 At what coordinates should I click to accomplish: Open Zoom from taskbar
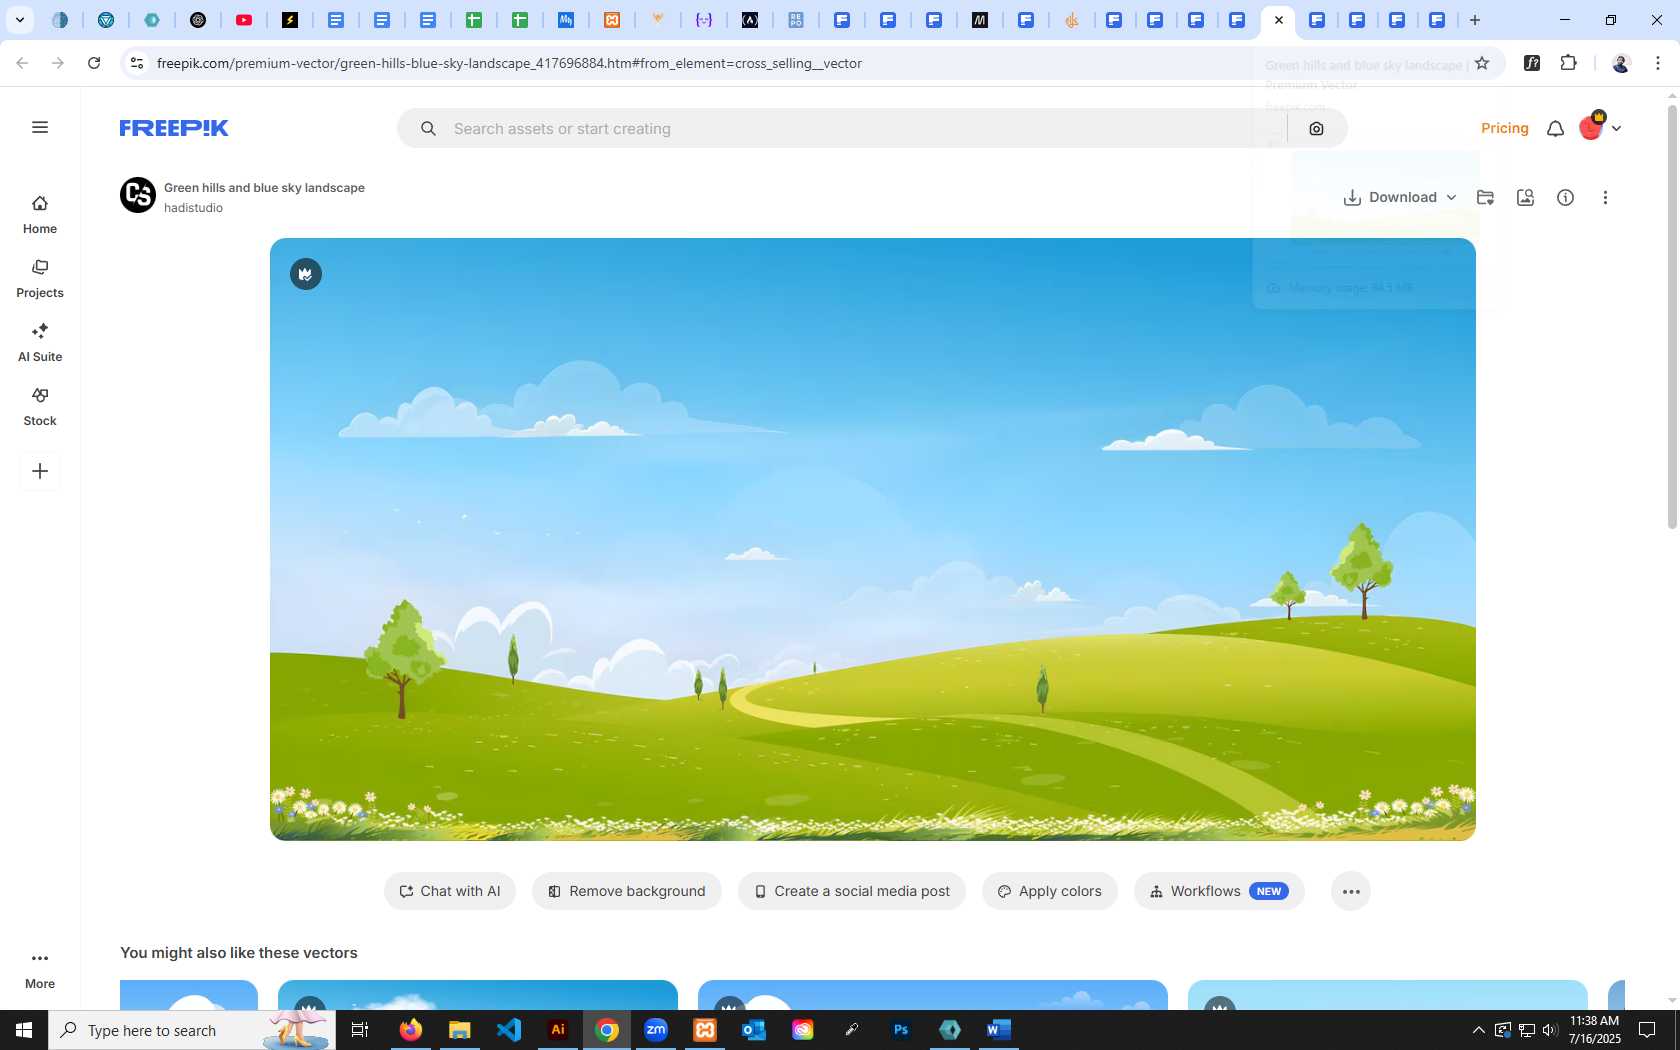[656, 1030]
